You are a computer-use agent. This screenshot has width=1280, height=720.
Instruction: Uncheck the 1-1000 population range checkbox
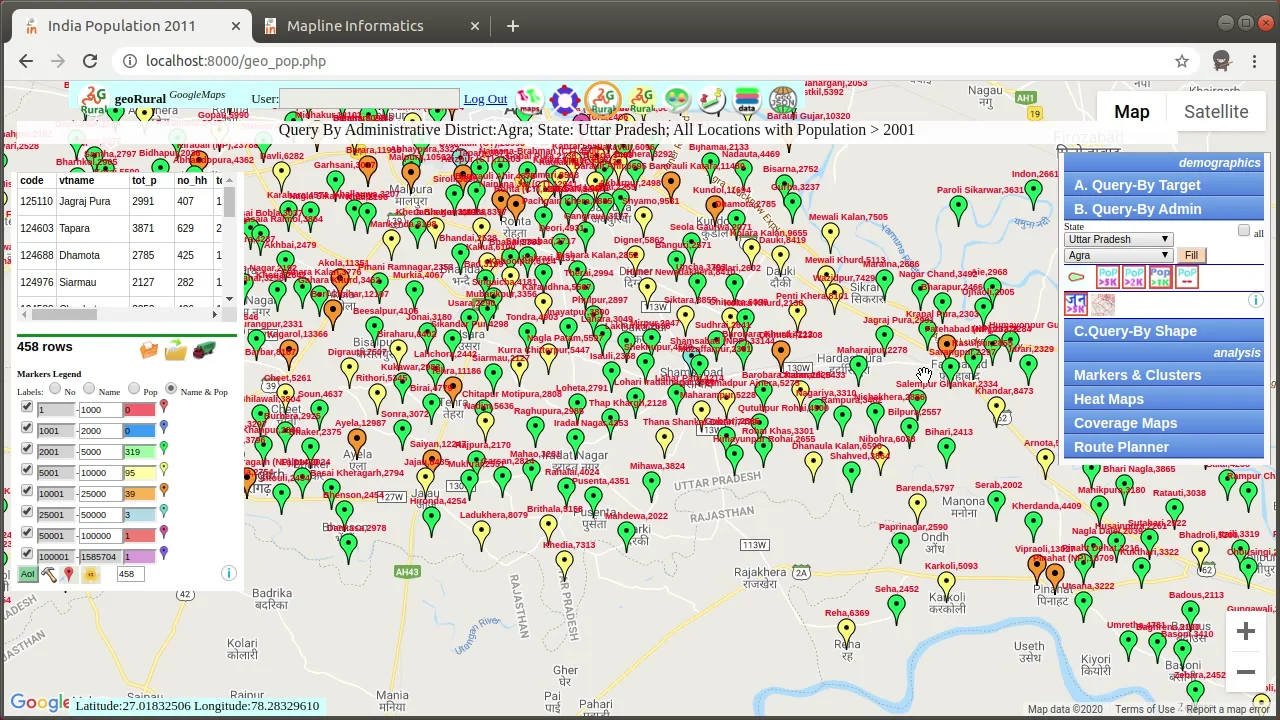pyautogui.click(x=27, y=408)
